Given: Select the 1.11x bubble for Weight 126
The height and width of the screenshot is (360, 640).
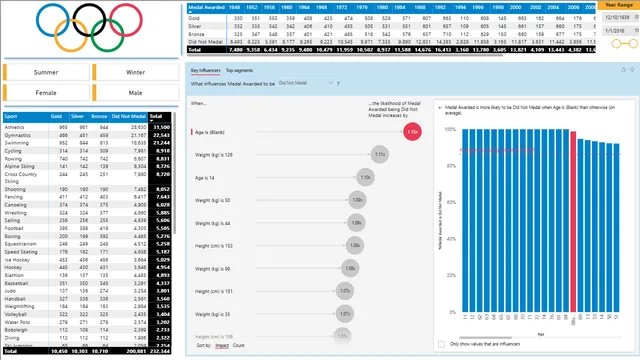Looking at the screenshot, I should pos(380,155).
